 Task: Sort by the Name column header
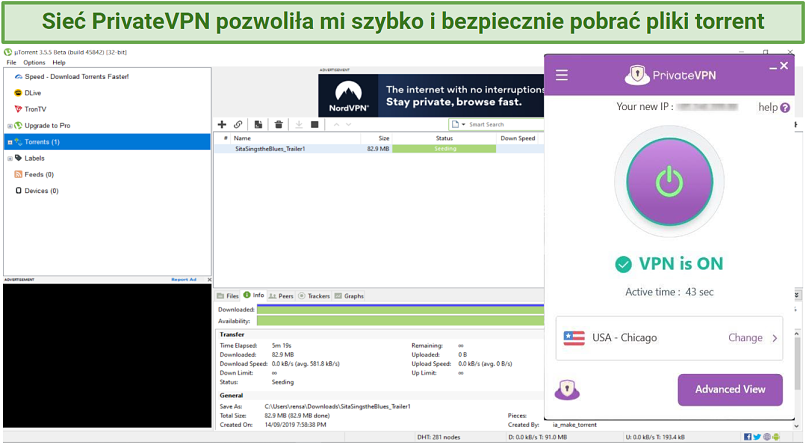tap(296, 138)
